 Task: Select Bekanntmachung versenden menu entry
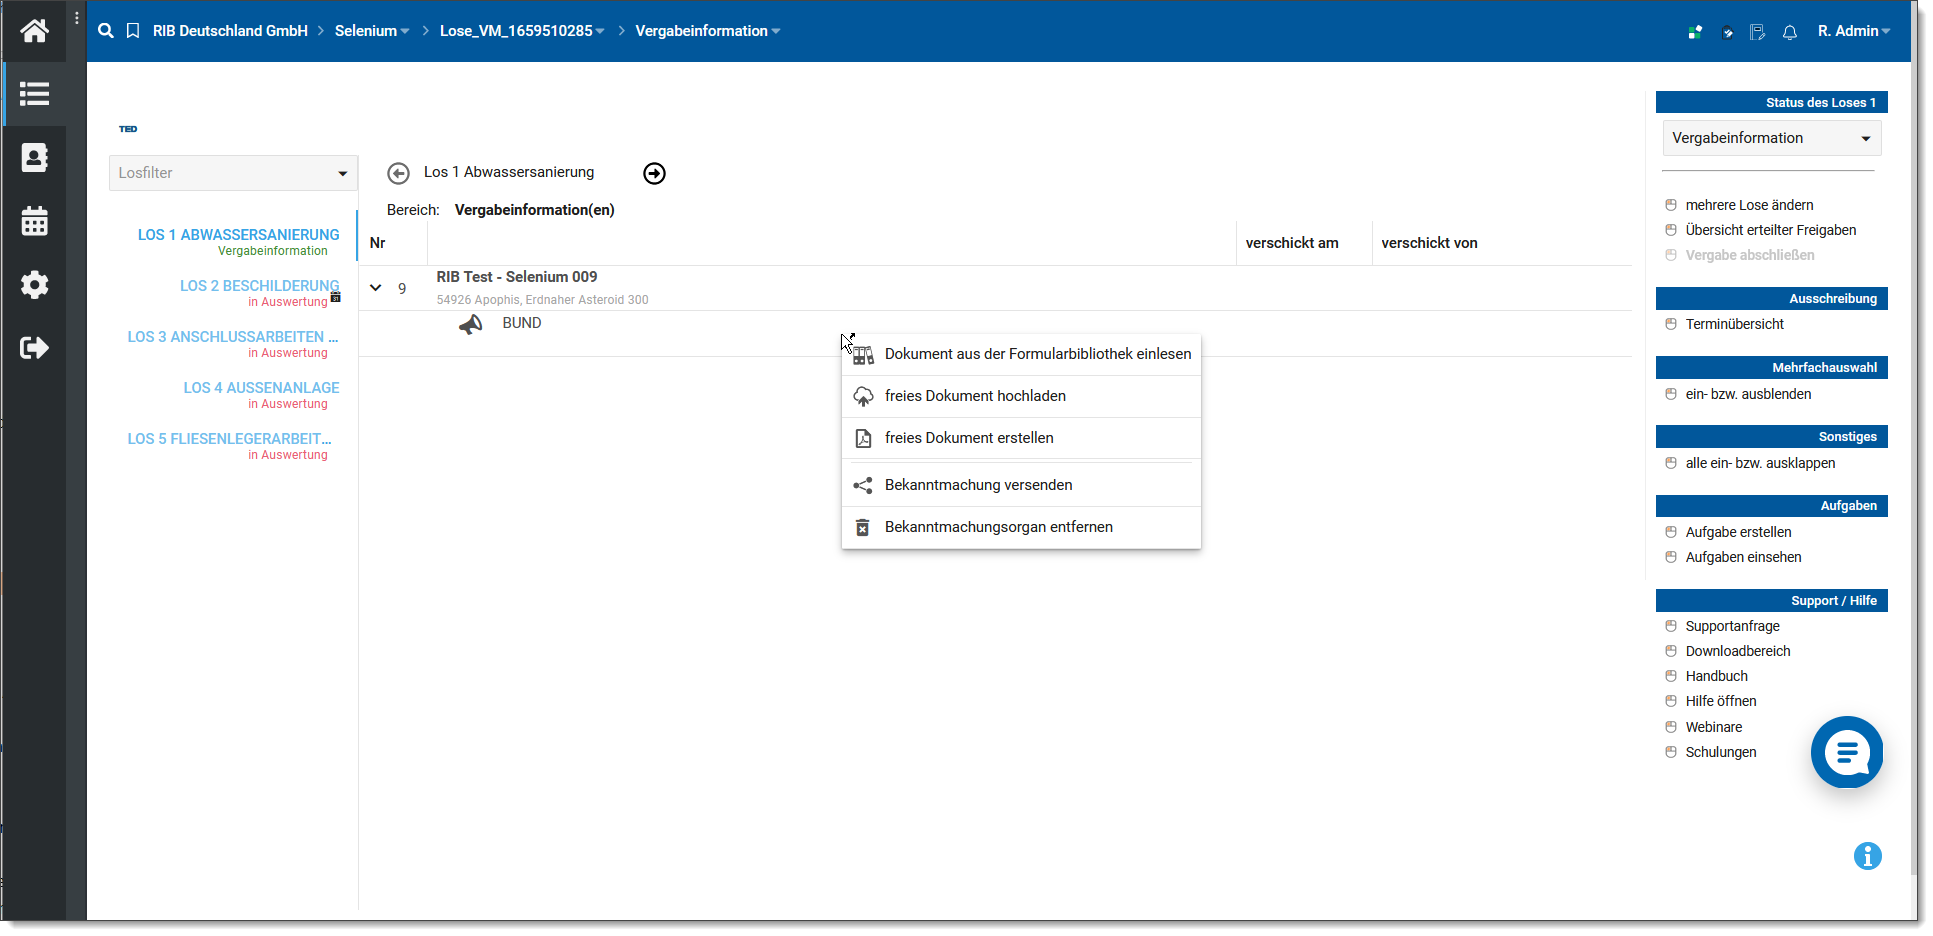click(1021, 485)
